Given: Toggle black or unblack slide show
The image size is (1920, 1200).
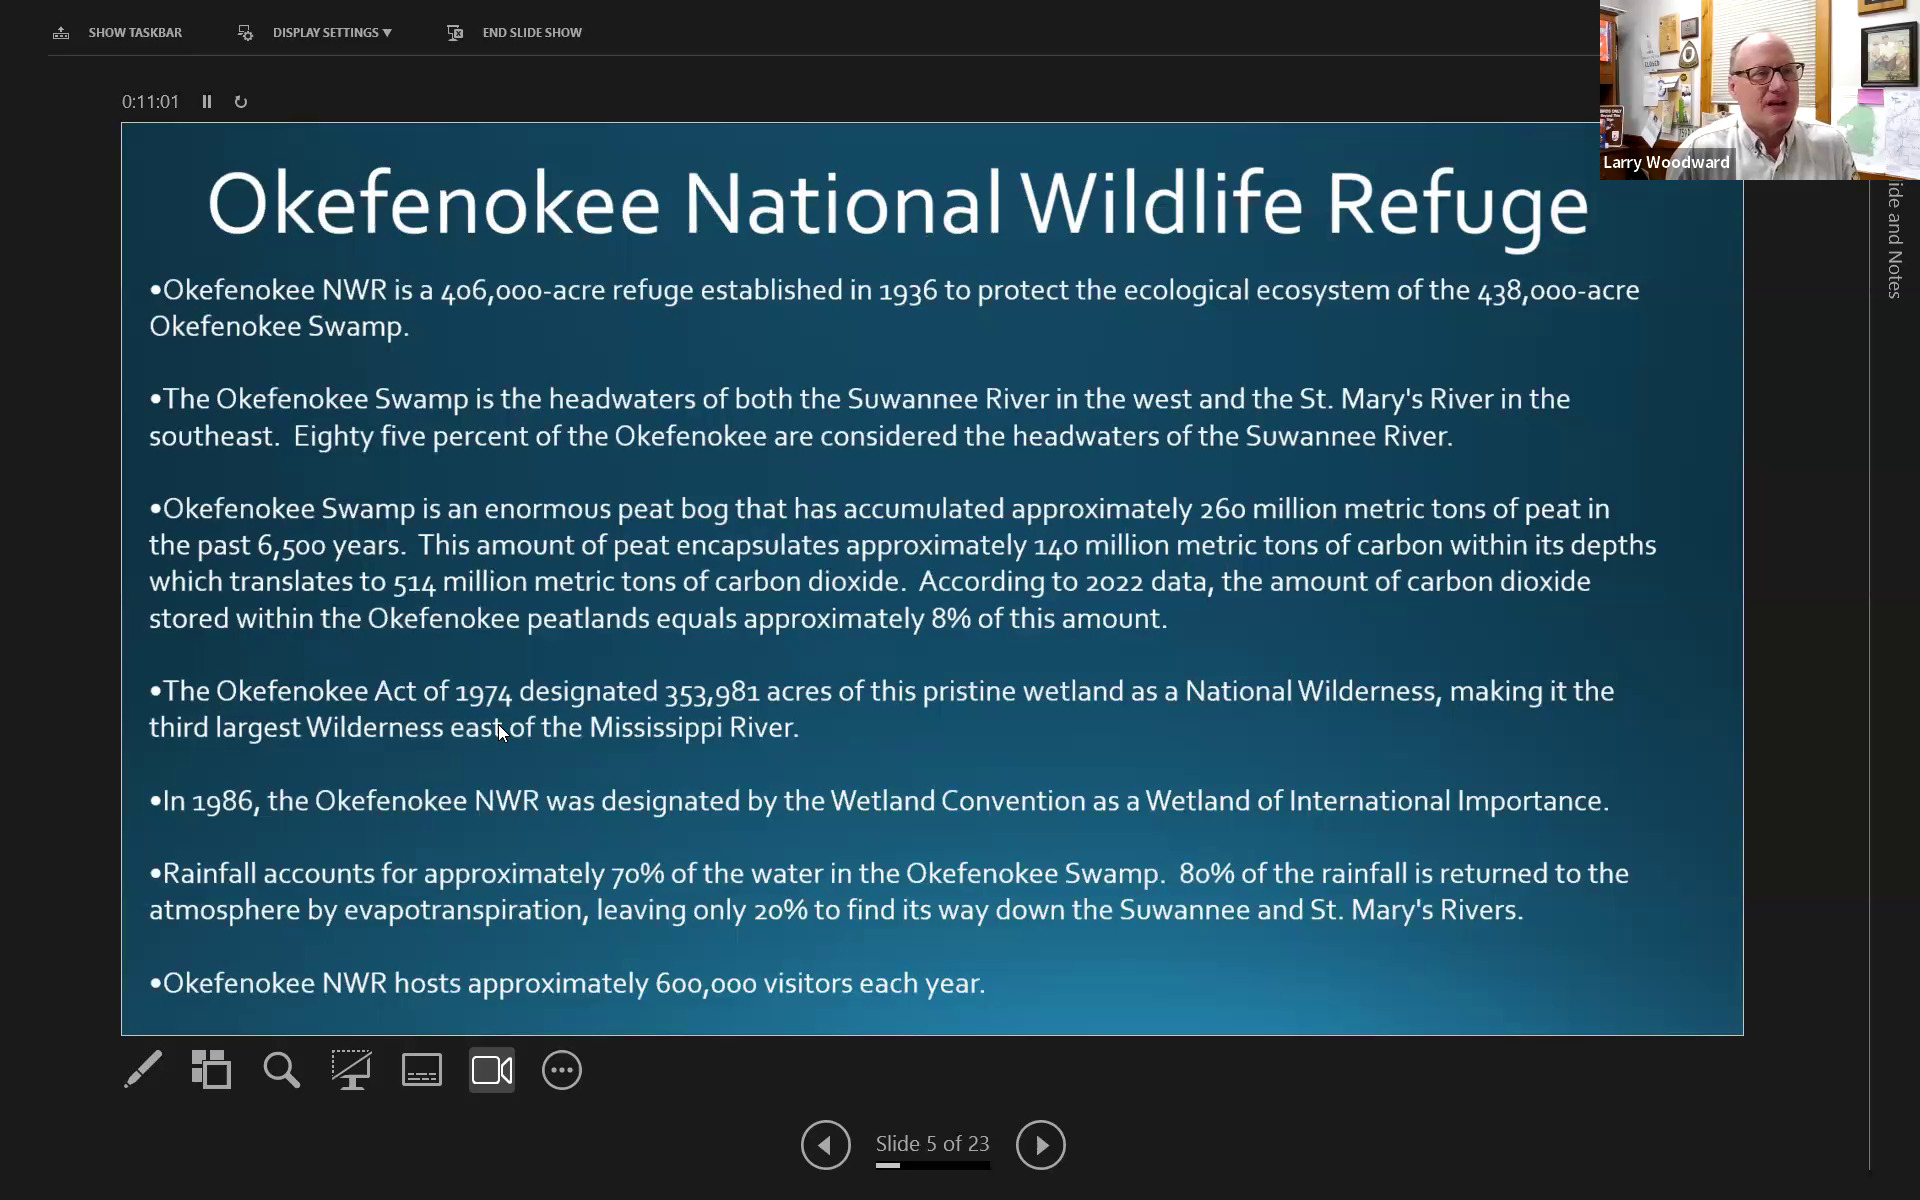Looking at the screenshot, I should click(x=351, y=1070).
